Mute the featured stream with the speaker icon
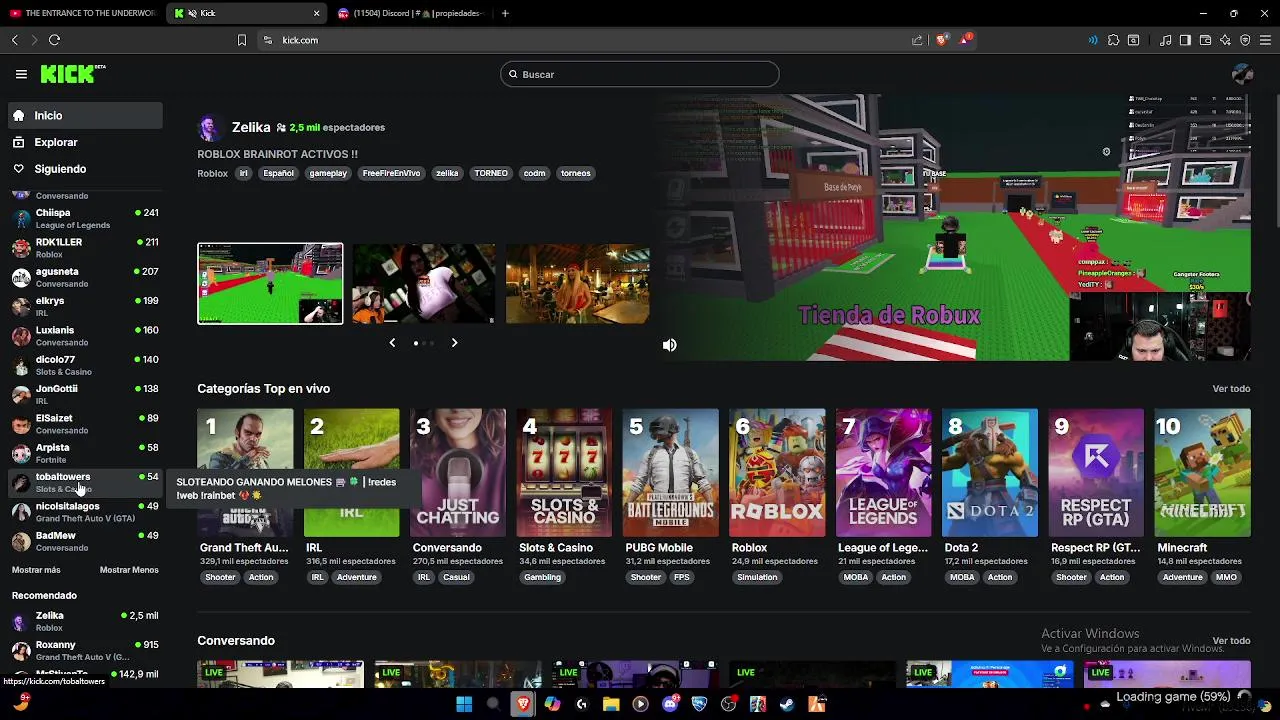This screenshot has width=1280, height=720. [x=669, y=345]
